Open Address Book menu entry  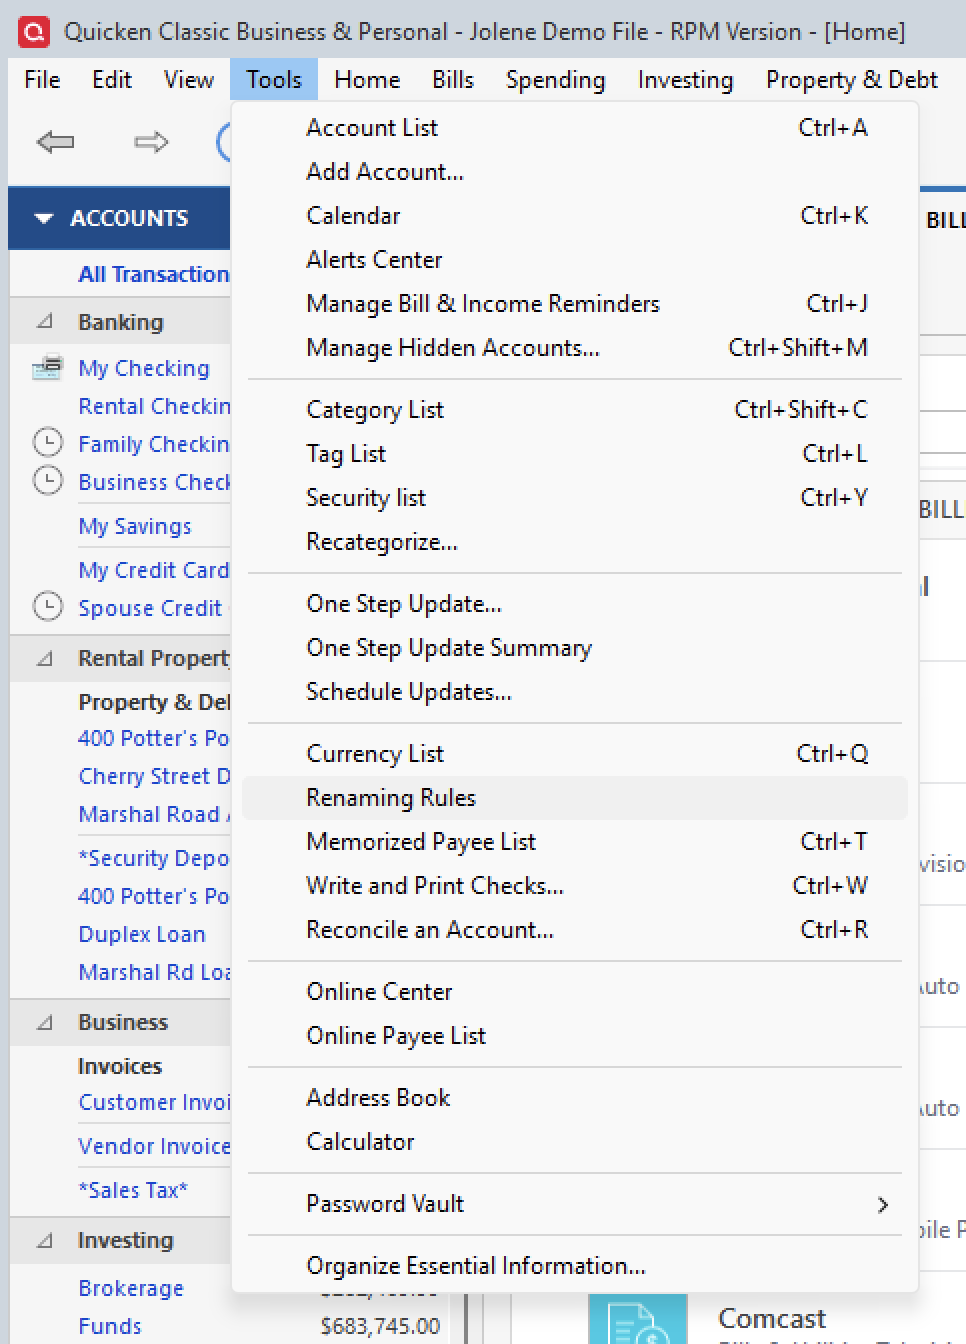(x=575, y=1098)
